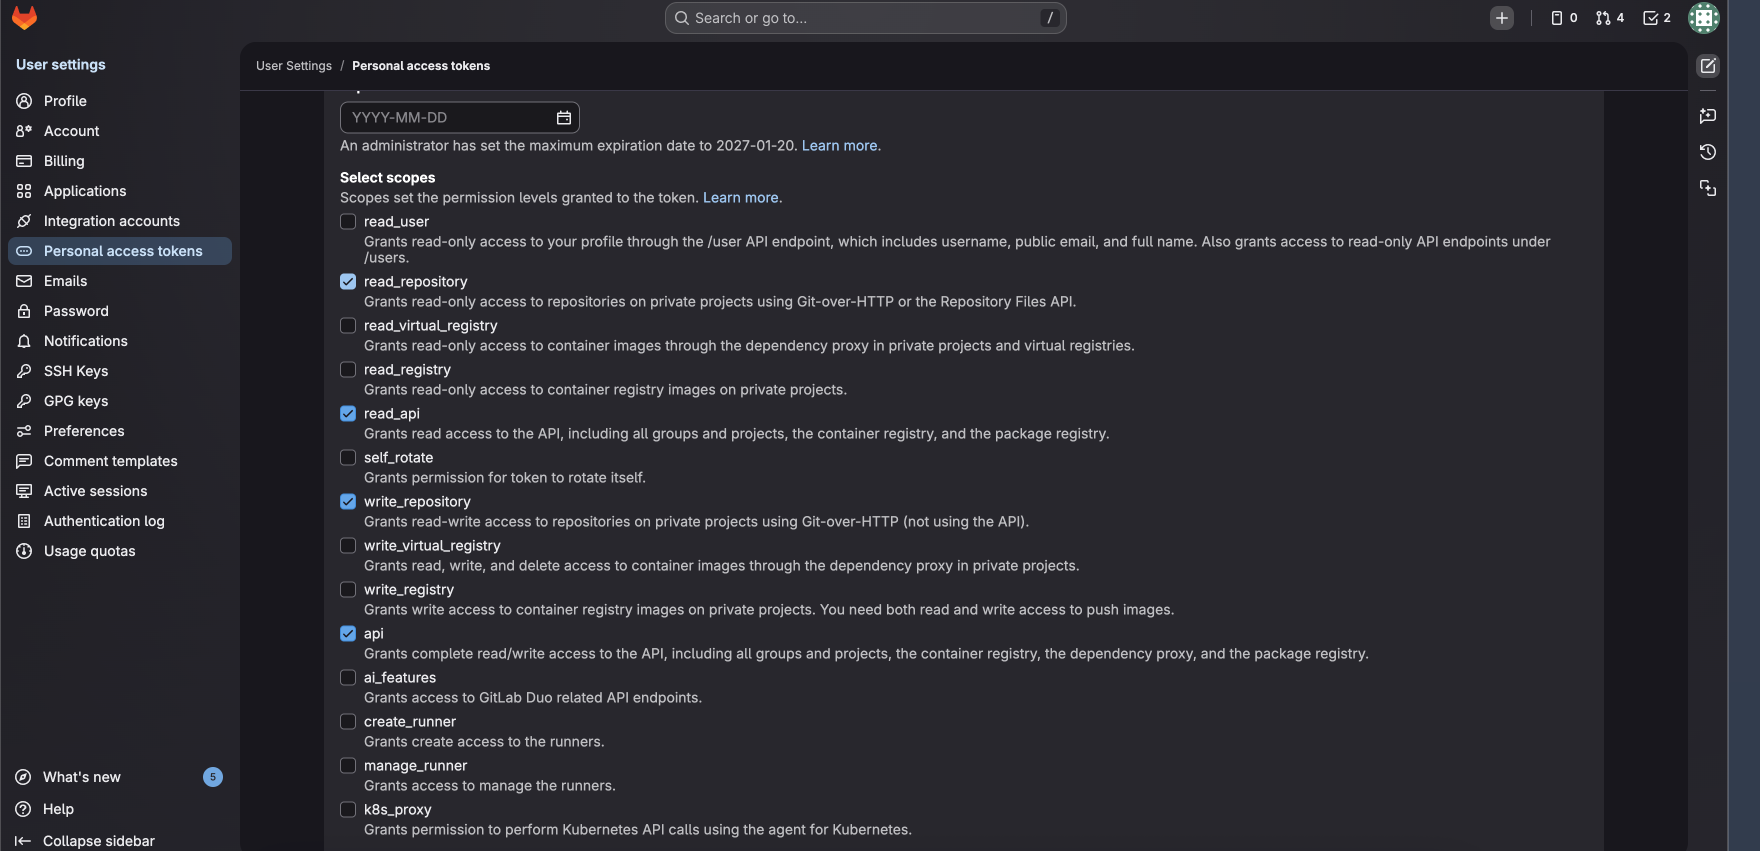The image size is (1760, 851).
Task: Open SSH Keys settings page
Action: (x=76, y=371)
